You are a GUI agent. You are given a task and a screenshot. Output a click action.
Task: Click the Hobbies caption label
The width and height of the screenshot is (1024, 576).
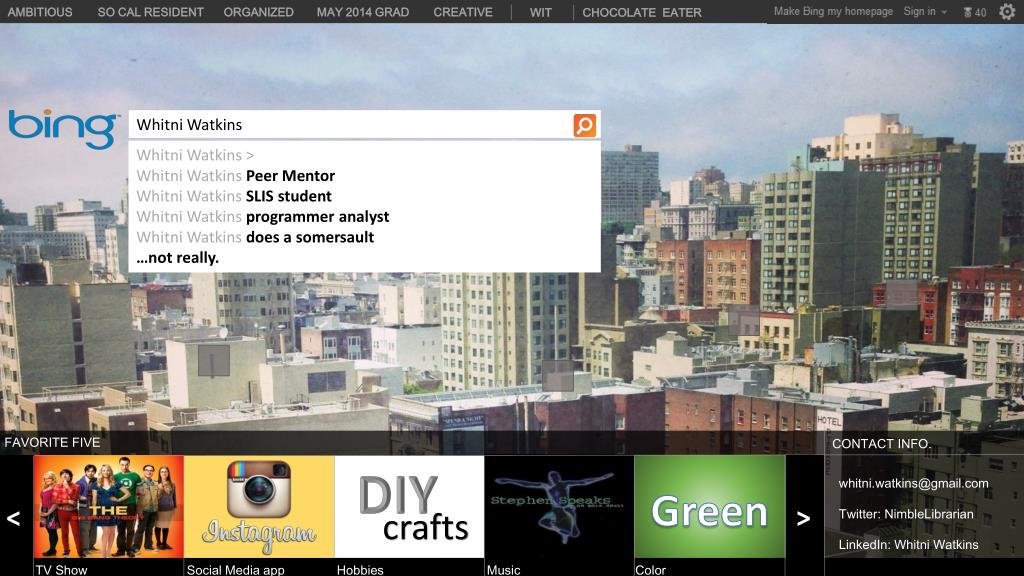coord(360,569)
